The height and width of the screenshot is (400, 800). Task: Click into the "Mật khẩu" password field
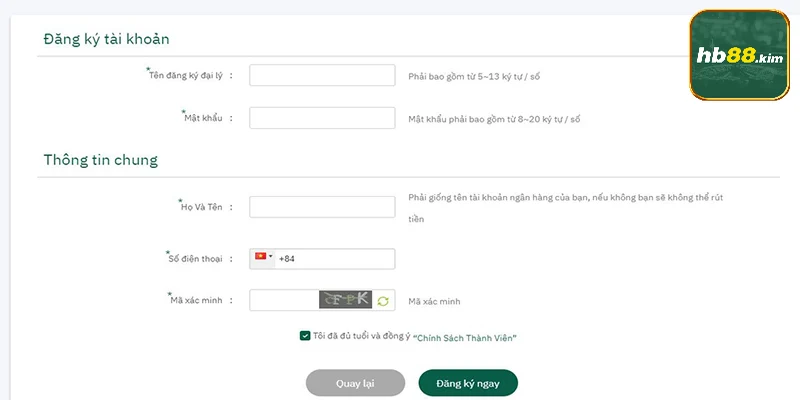pos(322,118)
